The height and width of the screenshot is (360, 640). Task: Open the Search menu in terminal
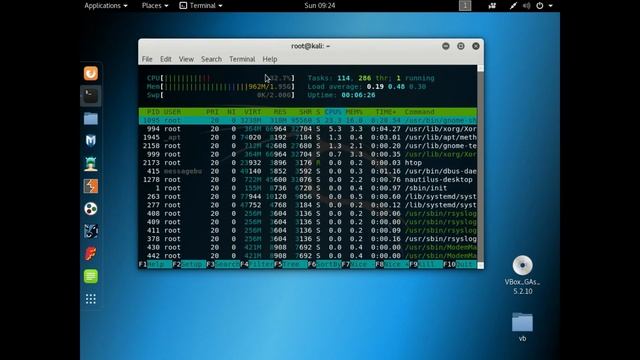211,59
